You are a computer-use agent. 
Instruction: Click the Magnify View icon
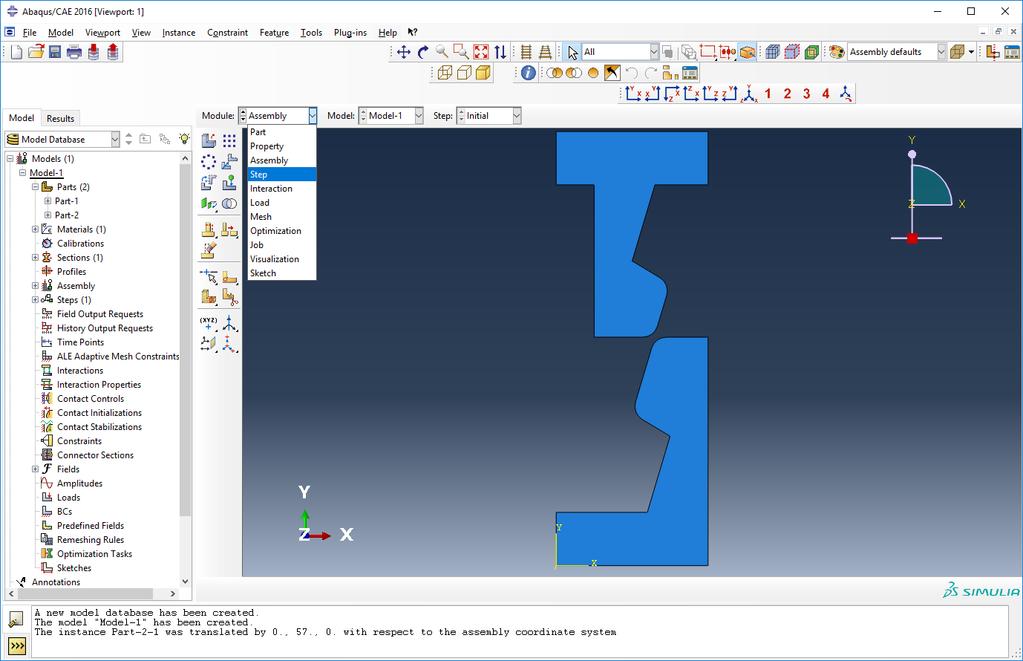point(442,52)
